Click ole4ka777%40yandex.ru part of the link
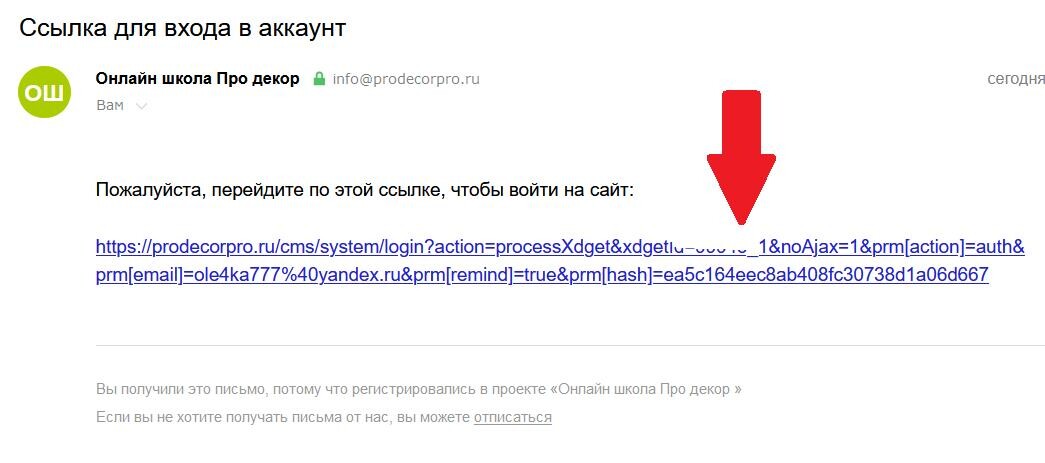This screenshot has height=463, width=1045. pyautogui.click(x=290, y=274)
